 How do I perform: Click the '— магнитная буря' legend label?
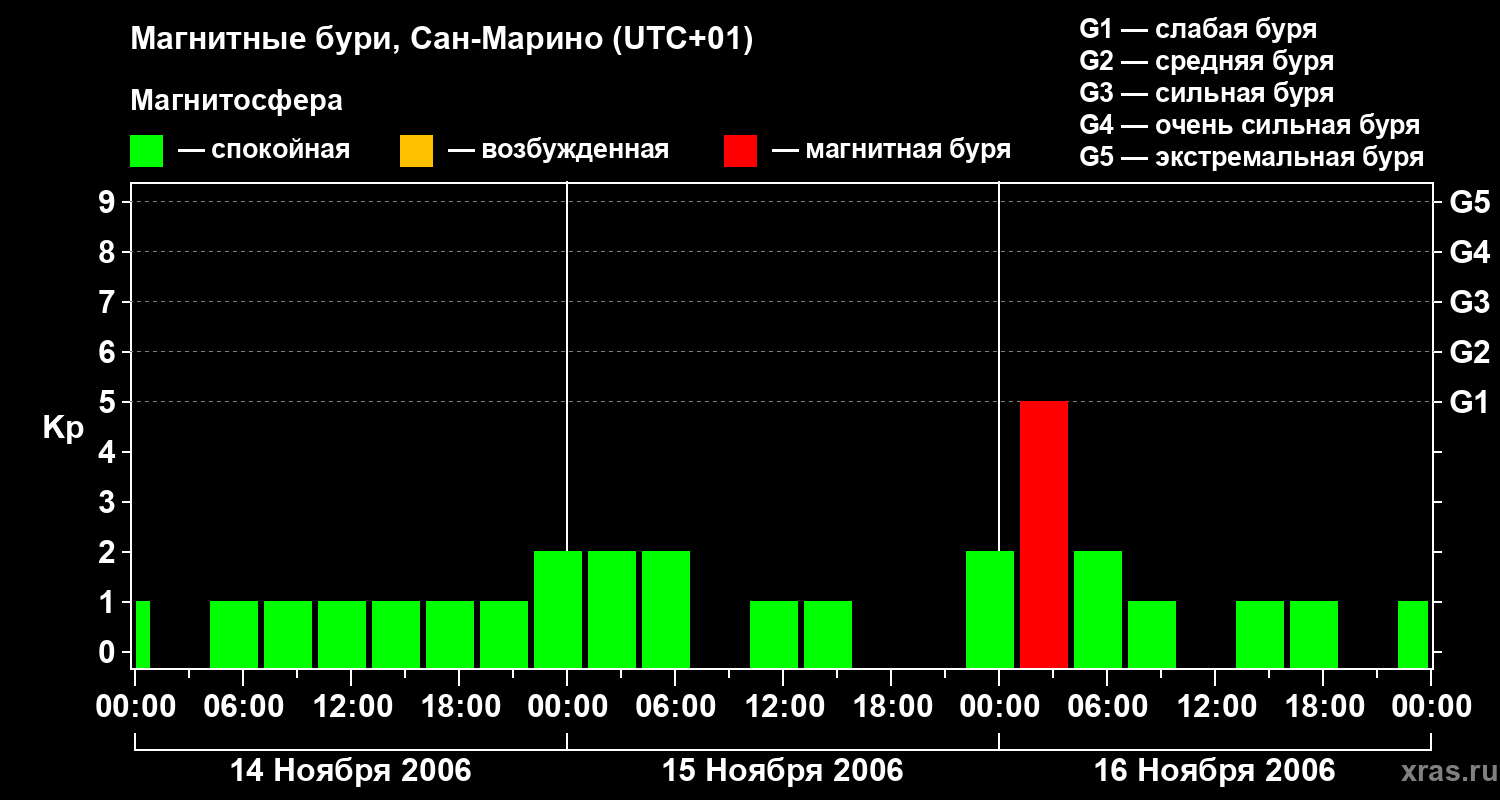(x=892, y=151)
